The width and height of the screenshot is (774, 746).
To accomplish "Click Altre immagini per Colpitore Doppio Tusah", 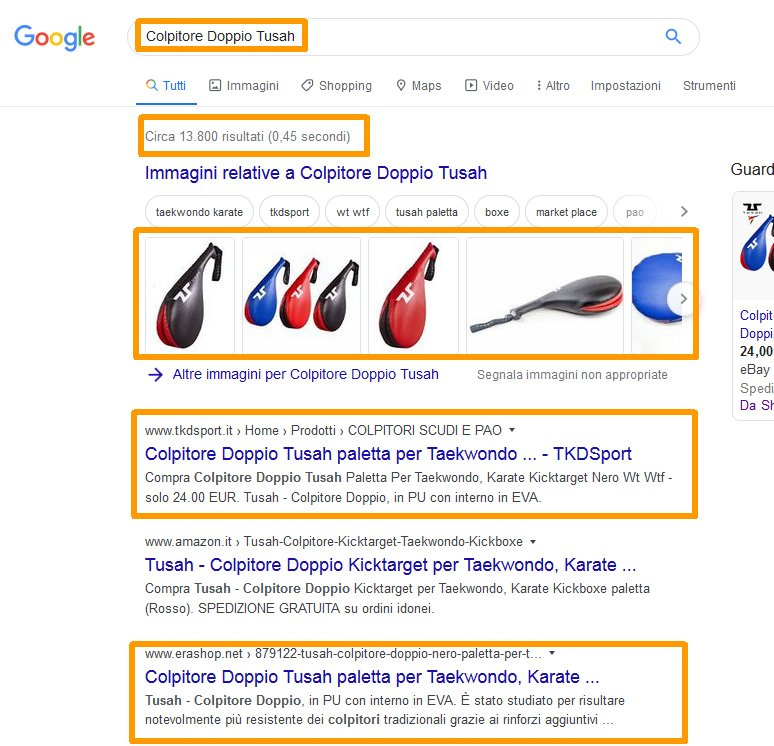I will (x=305, y=374).
